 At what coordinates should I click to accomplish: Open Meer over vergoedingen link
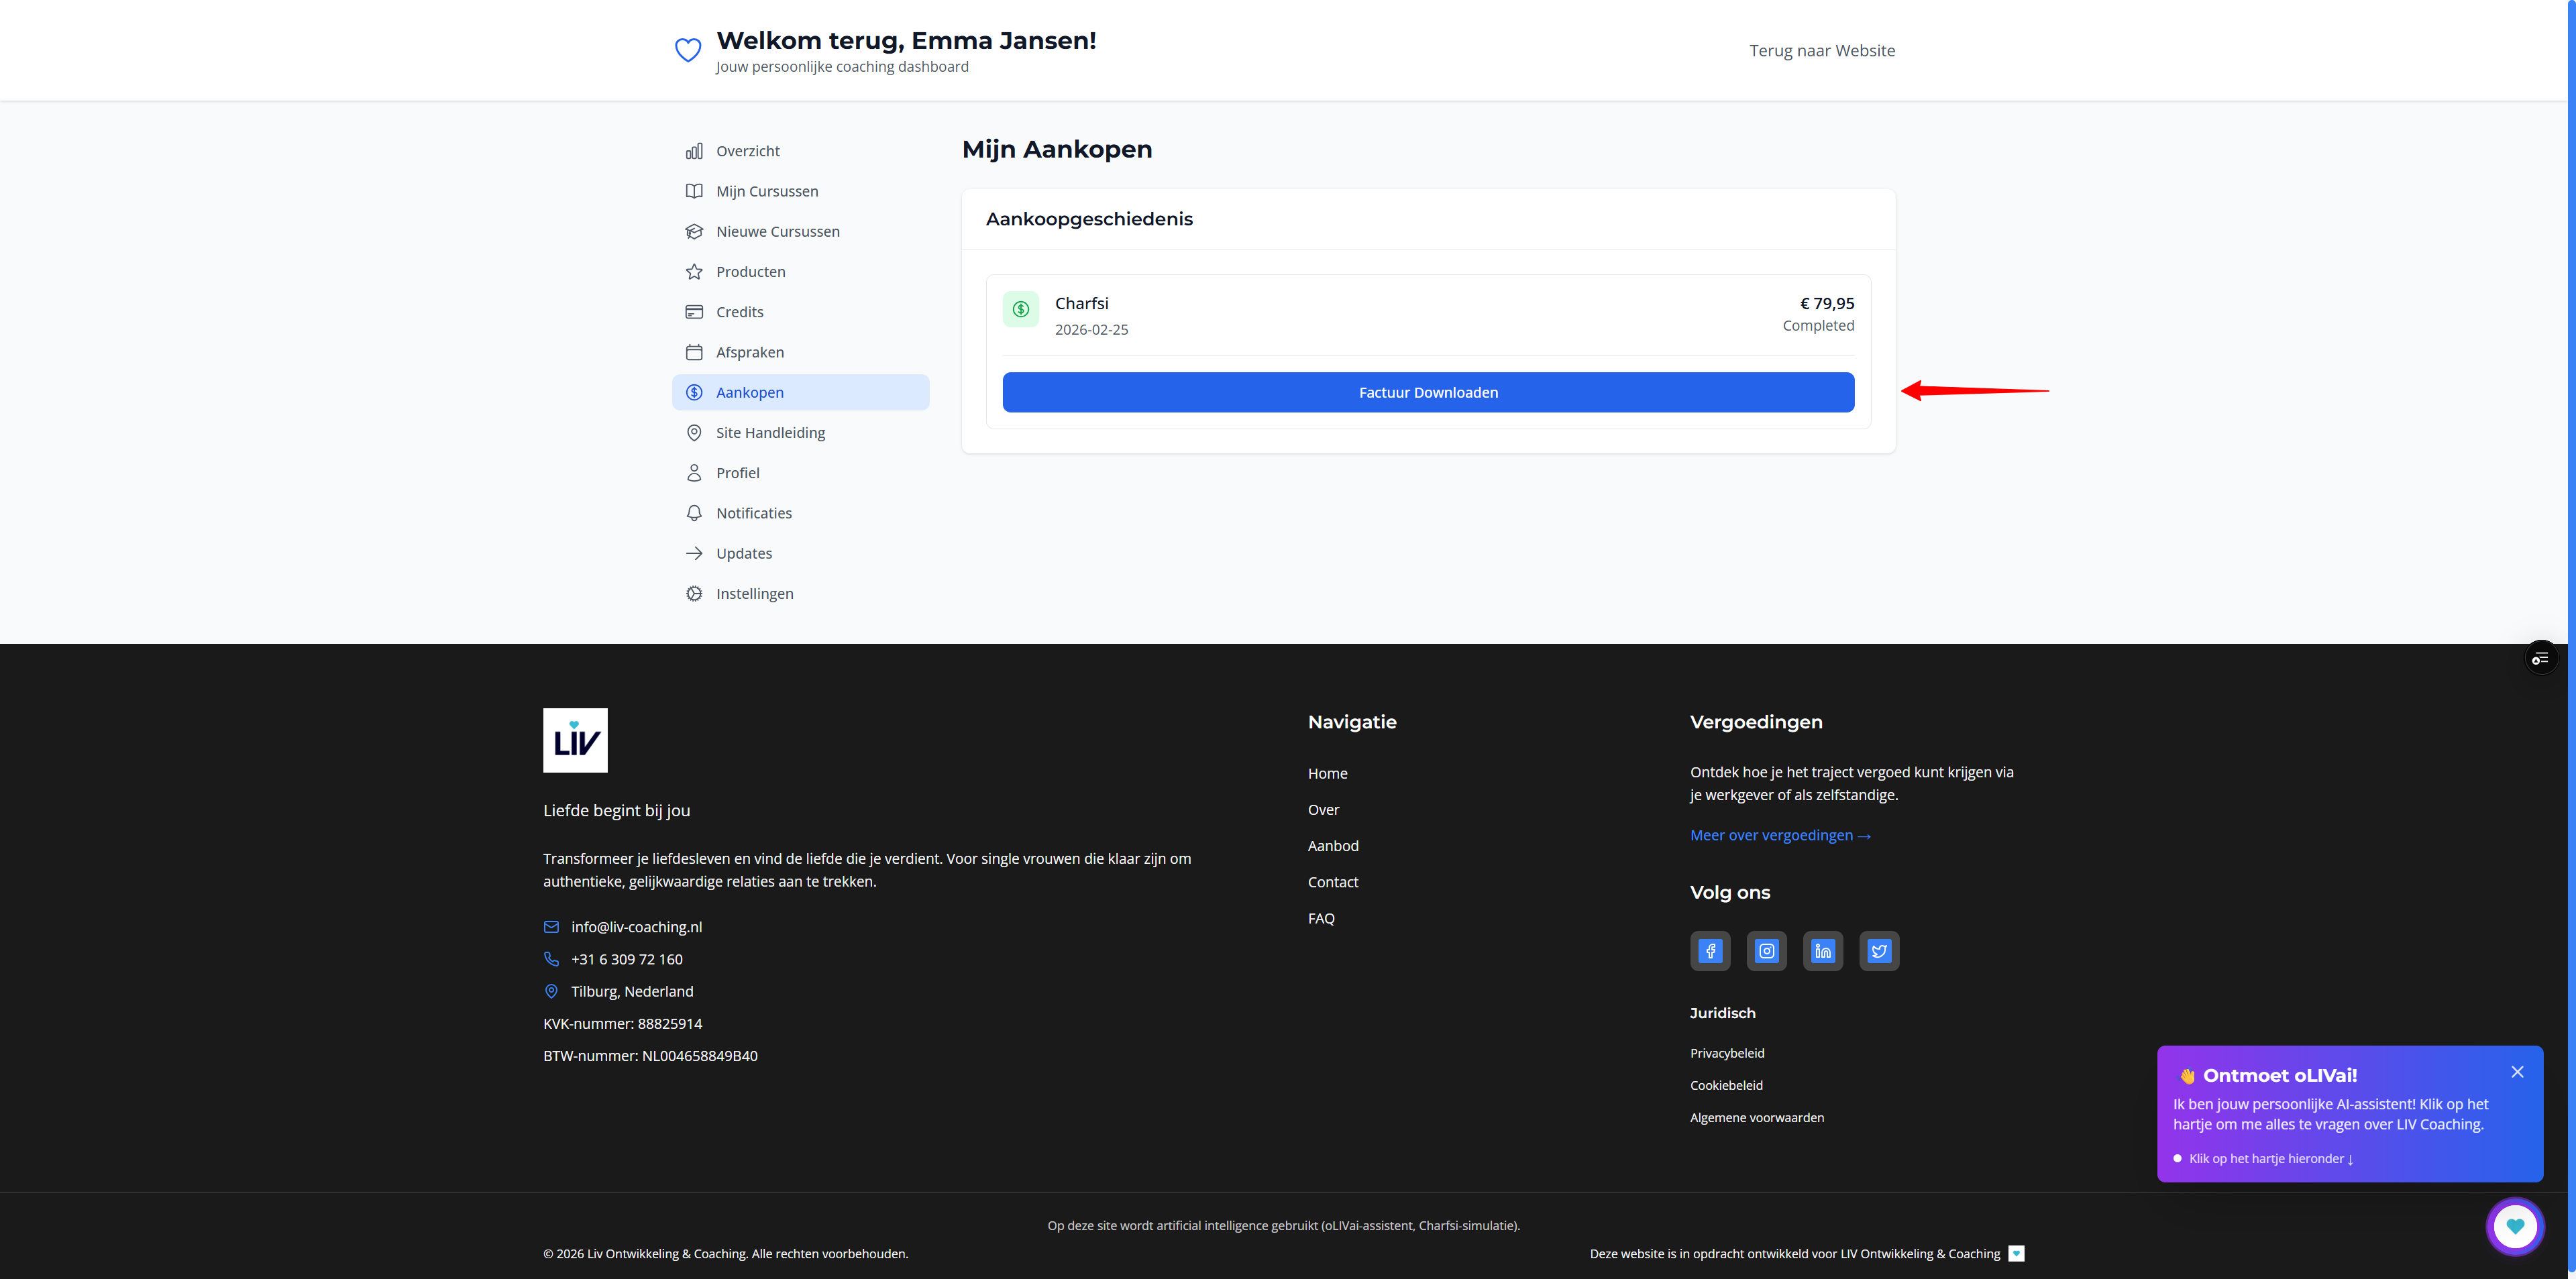tap(1780, 835)
